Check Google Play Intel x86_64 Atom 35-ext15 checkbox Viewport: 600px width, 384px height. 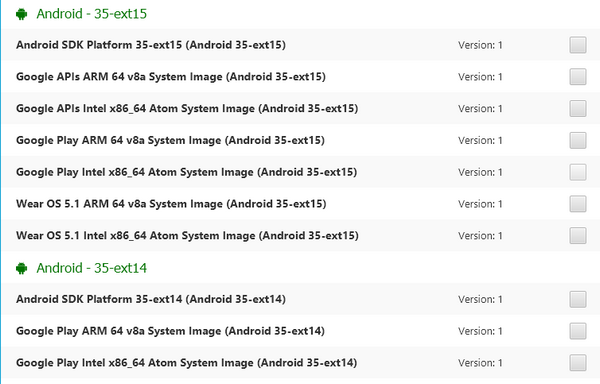[578, 172]
